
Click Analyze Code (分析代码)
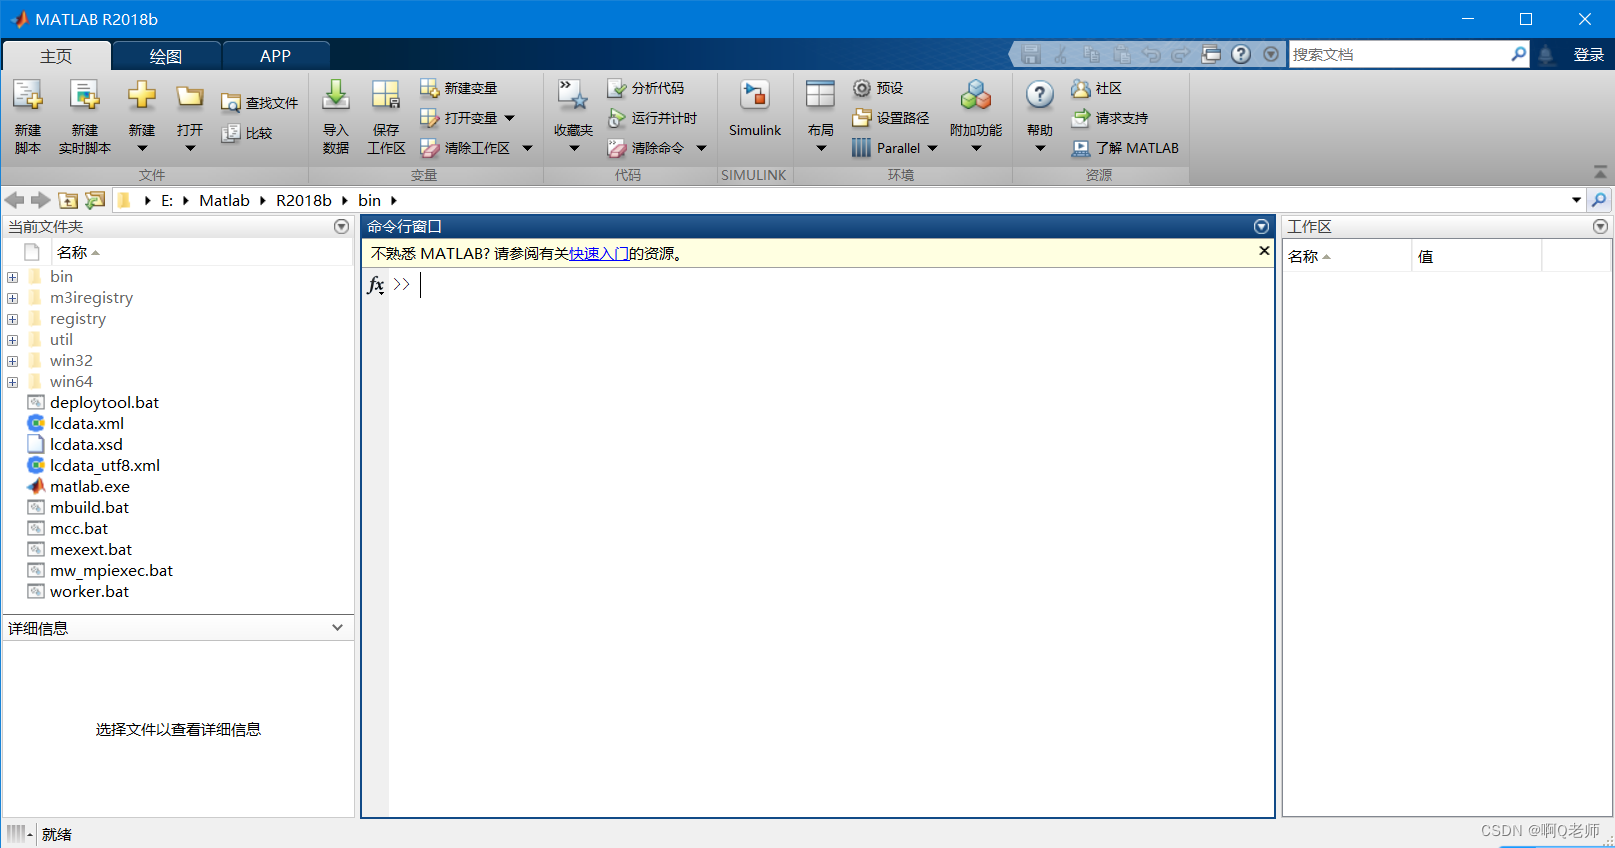pyautogui.click(x=646, y=88)
